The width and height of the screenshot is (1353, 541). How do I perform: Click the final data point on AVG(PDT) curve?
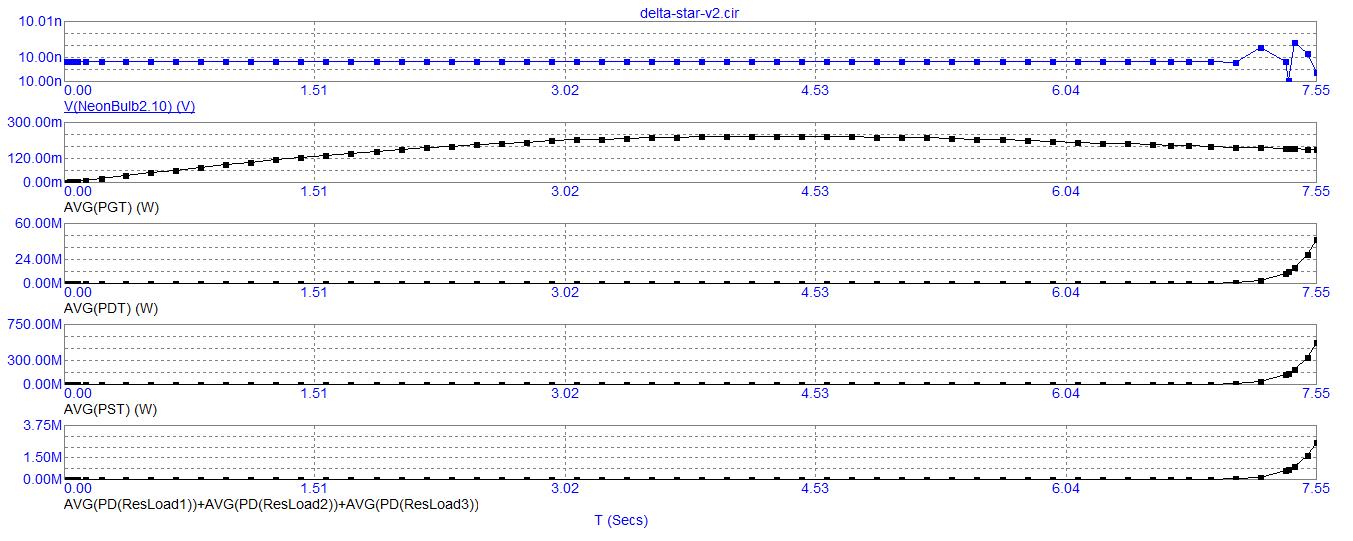click(1316, 240)
